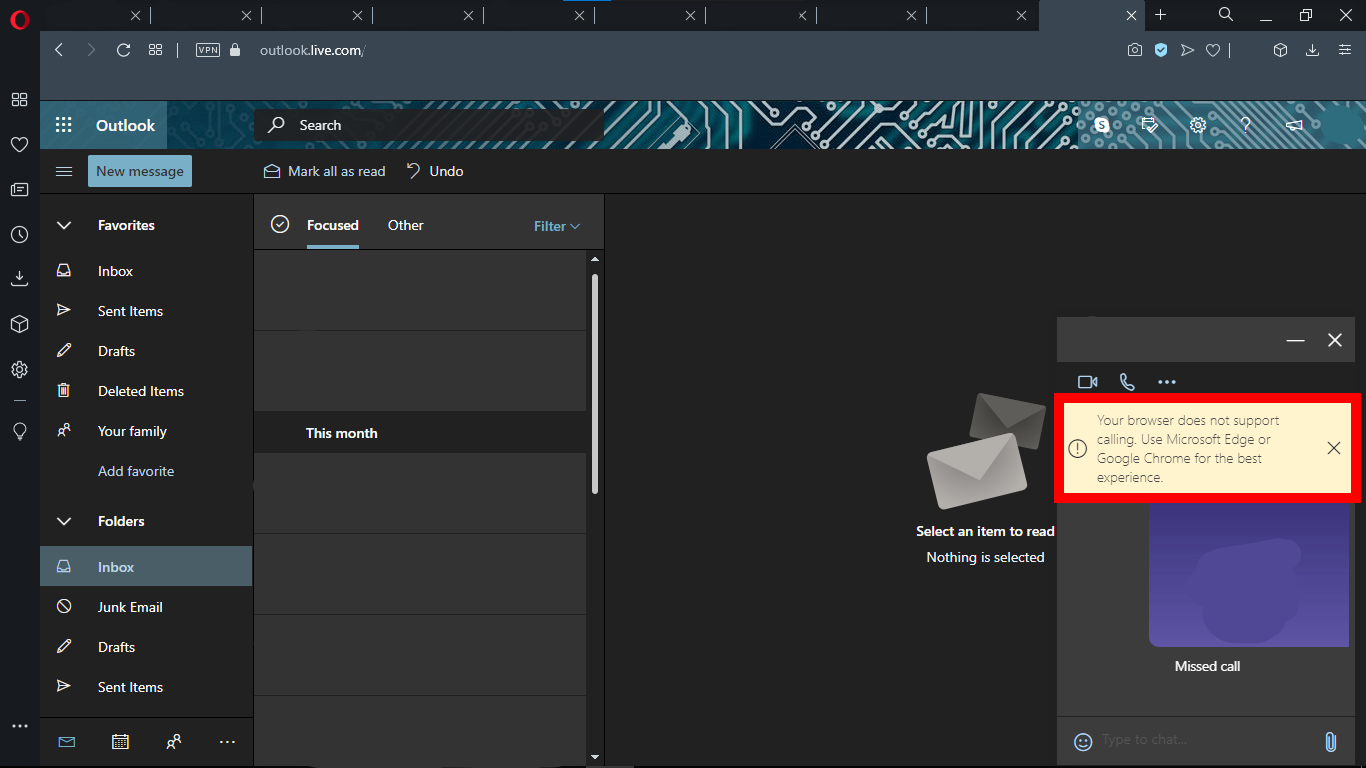Click the Add favorite link
Screen dimensions: 1366x768
coord(136,471)
